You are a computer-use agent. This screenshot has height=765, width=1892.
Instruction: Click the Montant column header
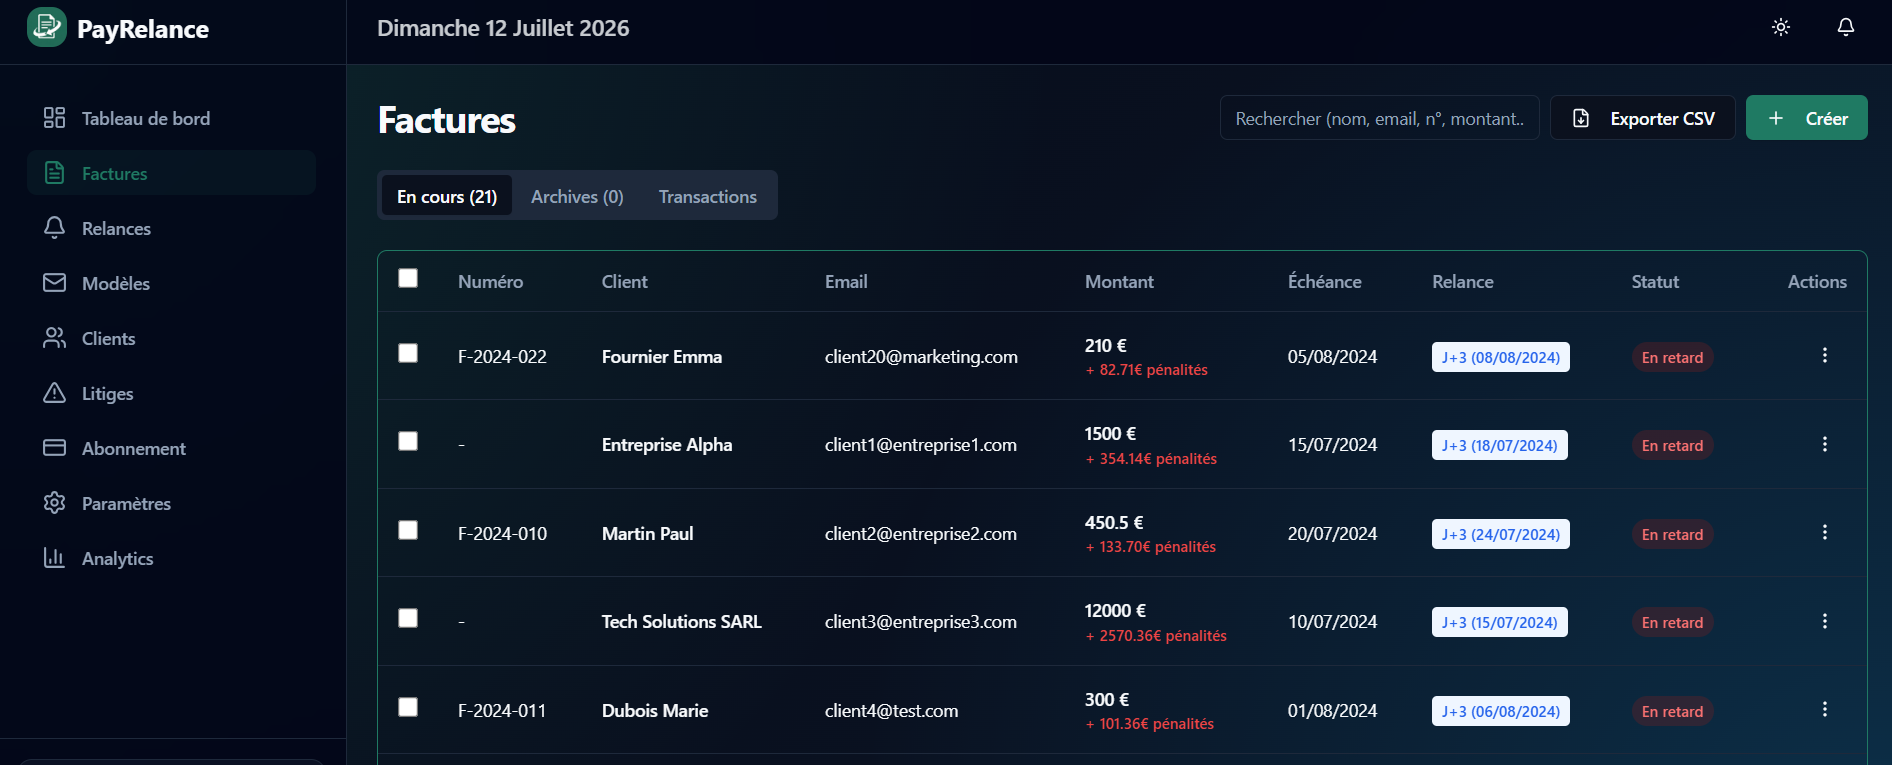click(x=1119, y=282)
